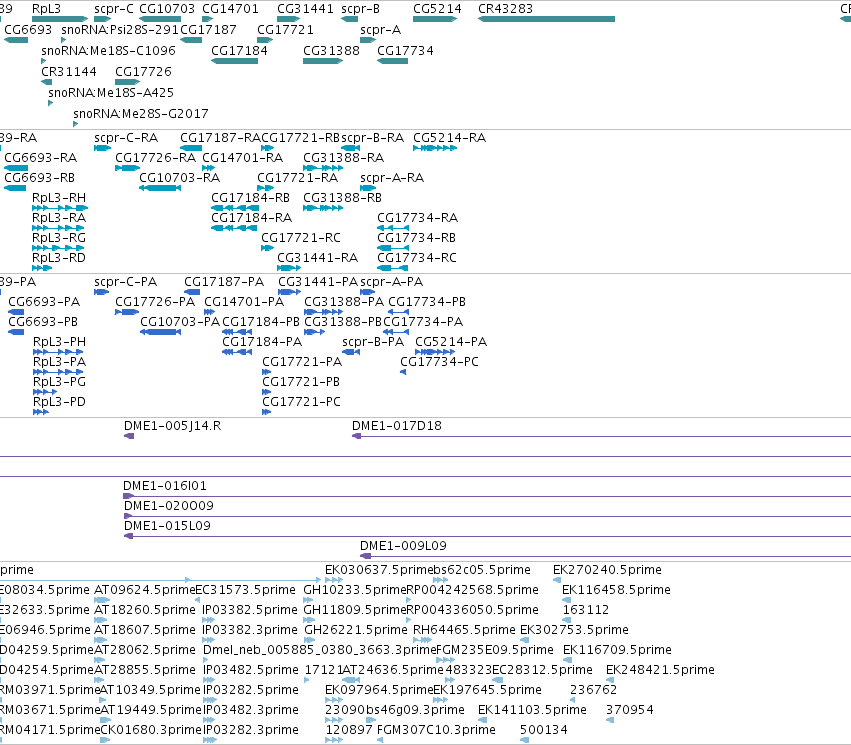Image resolution: width=851 pixels, height=745 pixels.
Task: Select the EK141103.5prime EST label
Action: [x=532, y=710]
